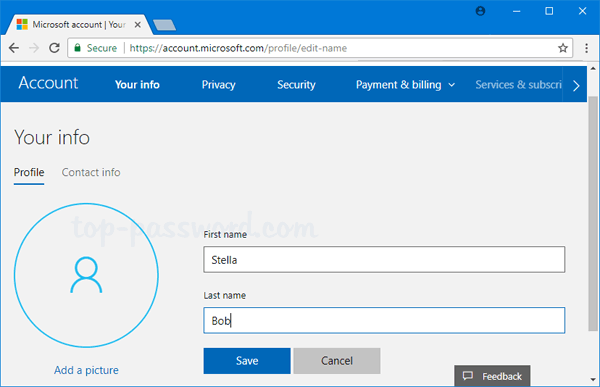Minimize the Chrome window

[x=516, y=11]
